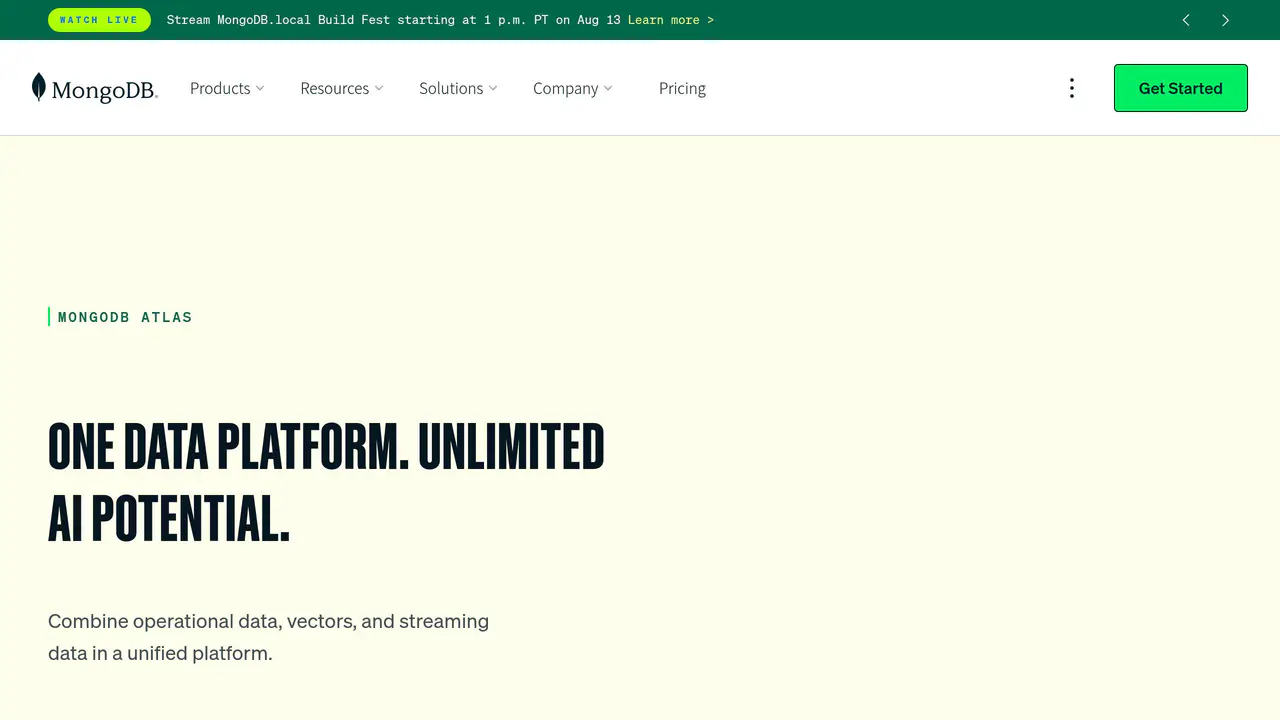Follow the Learn more link
The image size is (1280, 720).
click(x=671, y=20)
